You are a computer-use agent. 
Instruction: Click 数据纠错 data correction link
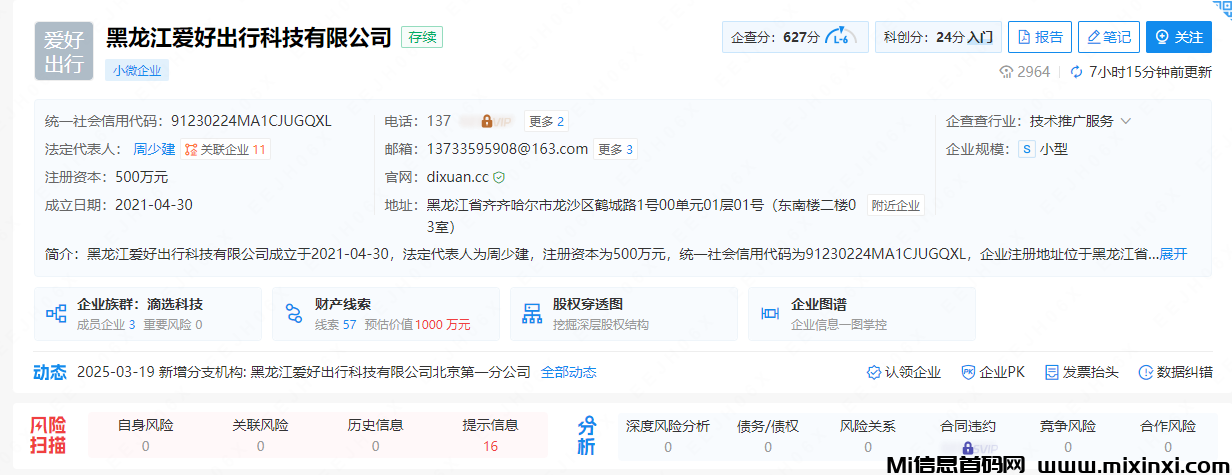pos(1175,372)
